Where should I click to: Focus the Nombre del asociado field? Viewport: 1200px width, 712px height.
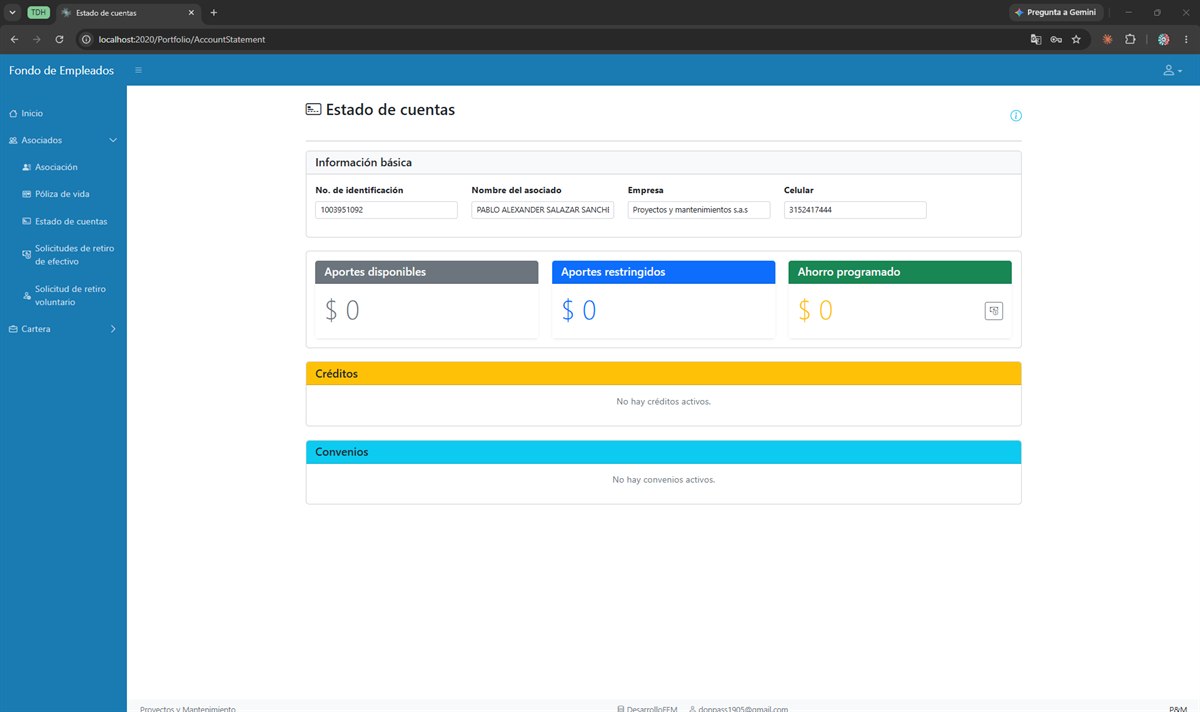543,210
